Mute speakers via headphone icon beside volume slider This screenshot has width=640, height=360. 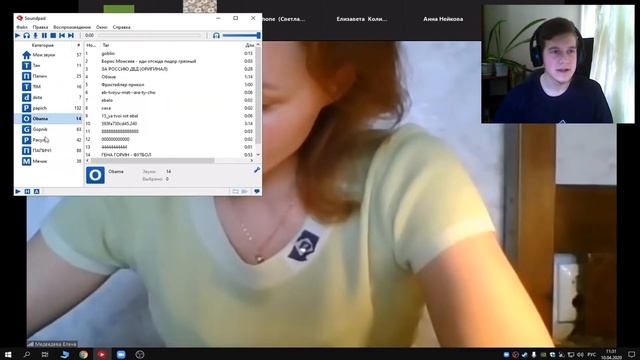[x=216, y=36]
